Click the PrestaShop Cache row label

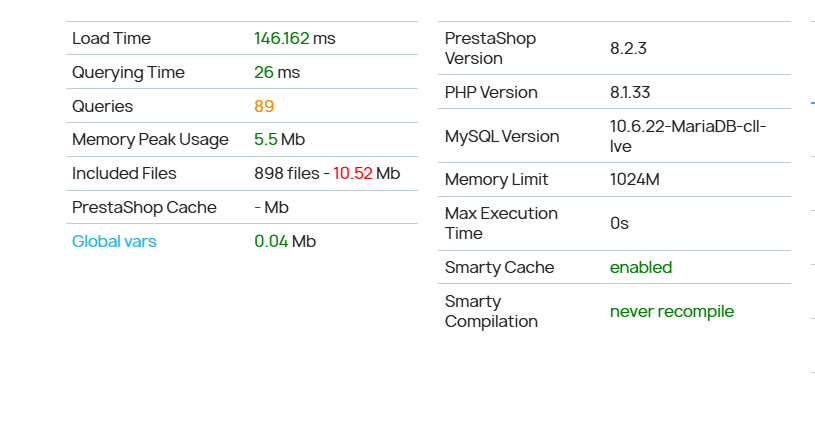pos(144,207)
